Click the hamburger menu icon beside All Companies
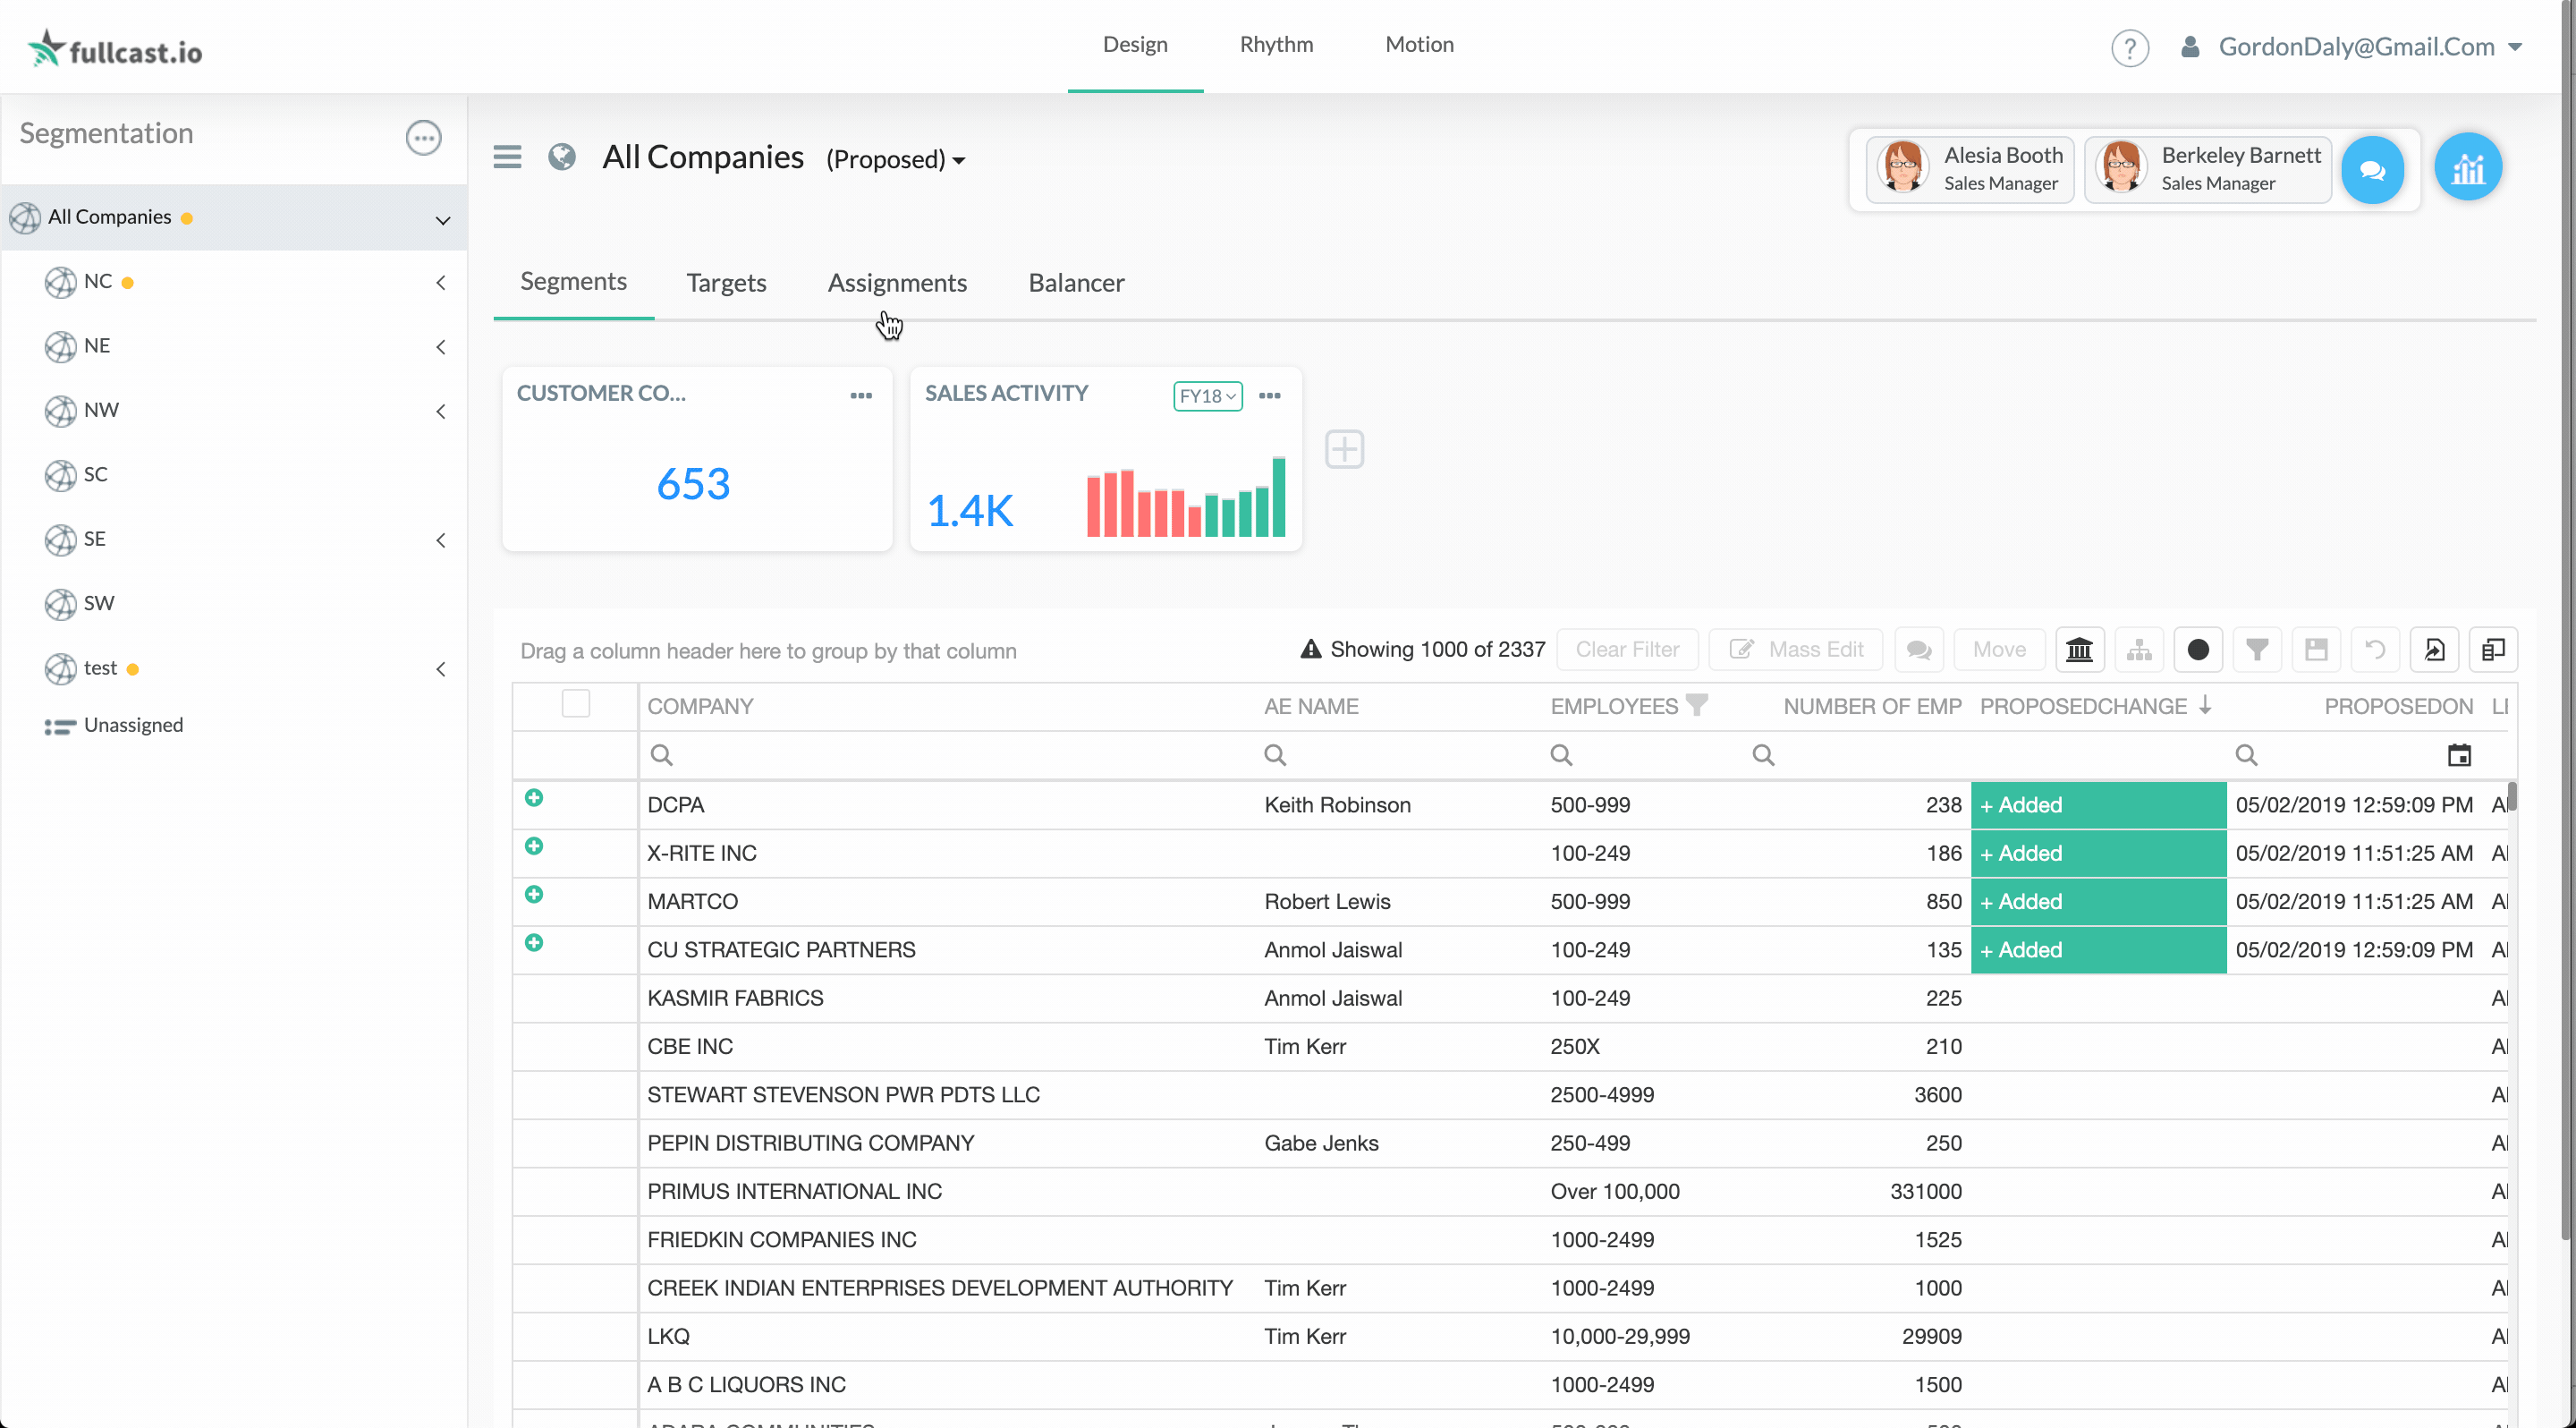The width and height of the screenshot is (2576, 1428). tap(507, 157)
